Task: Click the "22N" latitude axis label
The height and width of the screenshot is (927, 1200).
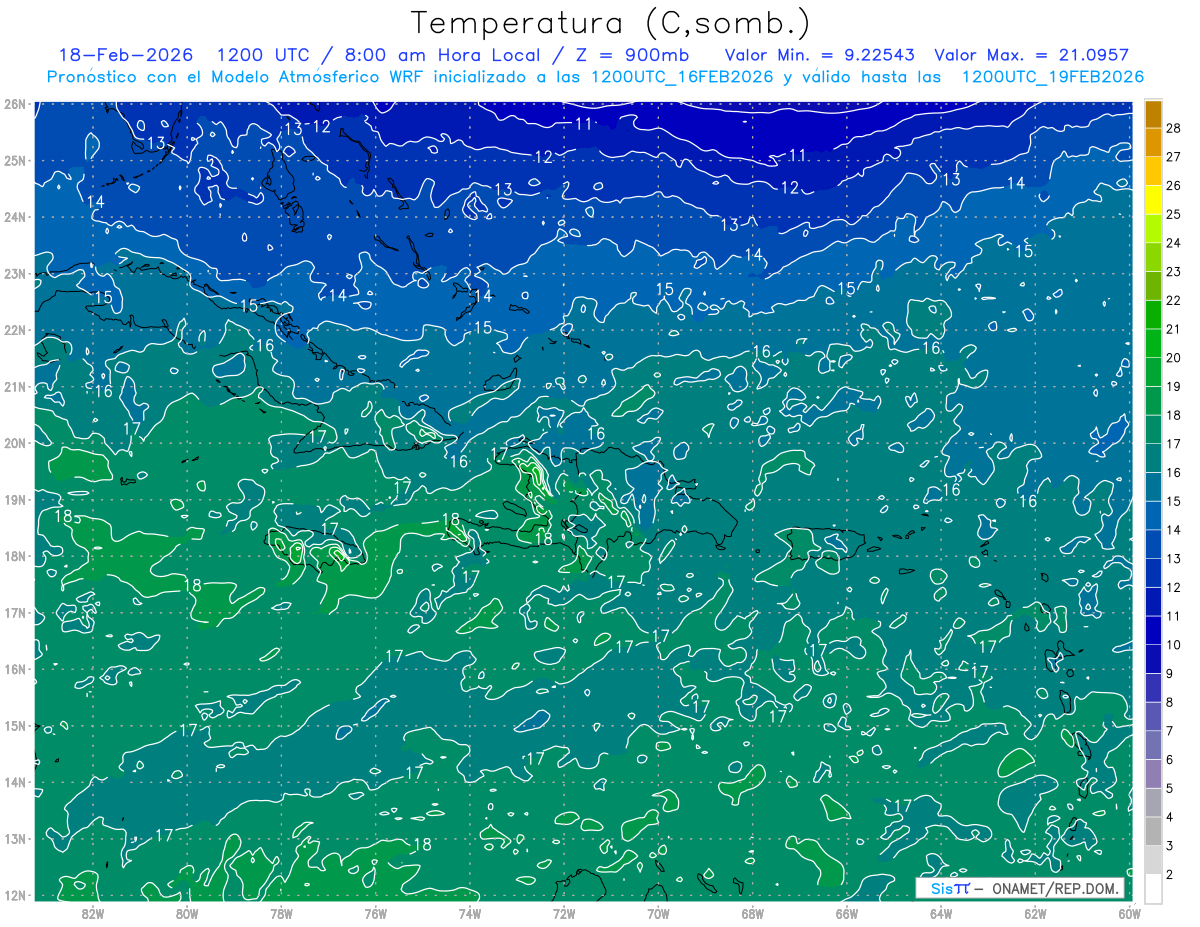Action: 15,330
